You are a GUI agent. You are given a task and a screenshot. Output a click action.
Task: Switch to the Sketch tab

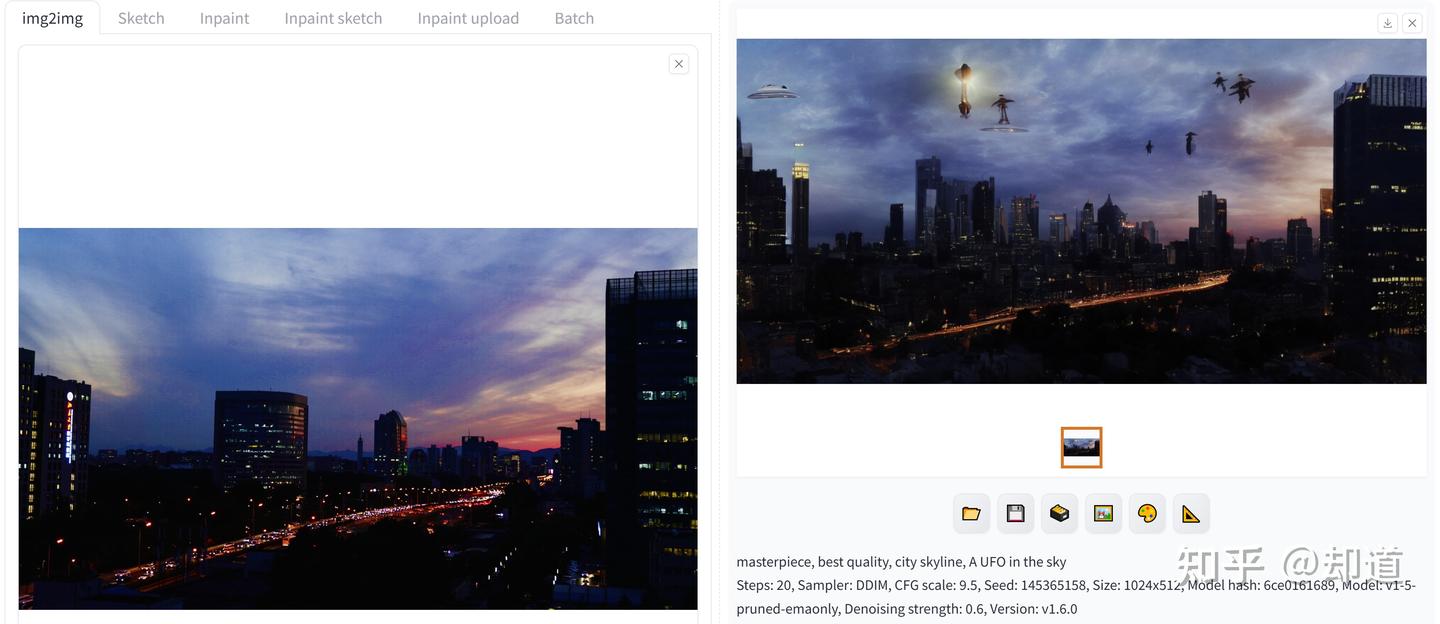coord(141,18)
